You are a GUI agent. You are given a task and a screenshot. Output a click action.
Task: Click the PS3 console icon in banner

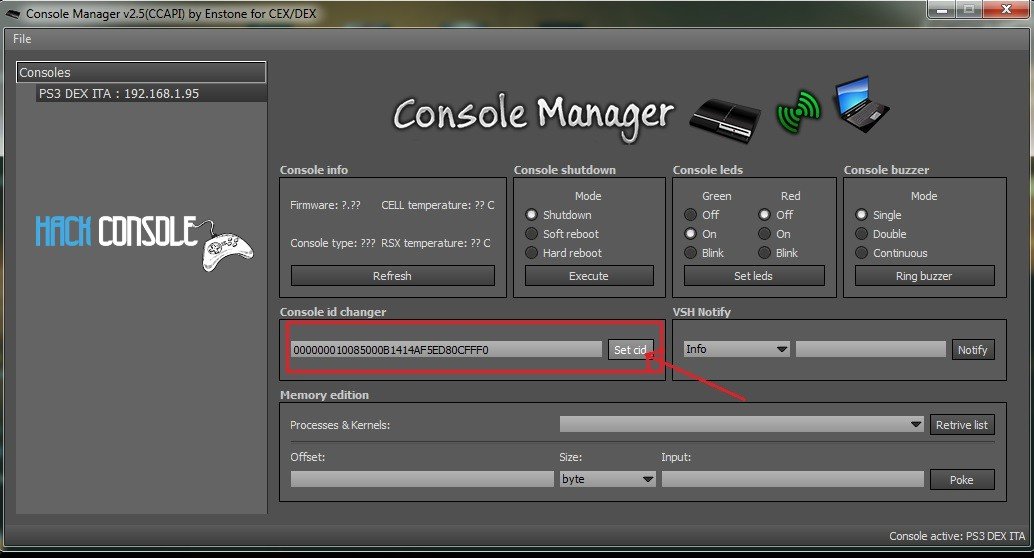725,119
